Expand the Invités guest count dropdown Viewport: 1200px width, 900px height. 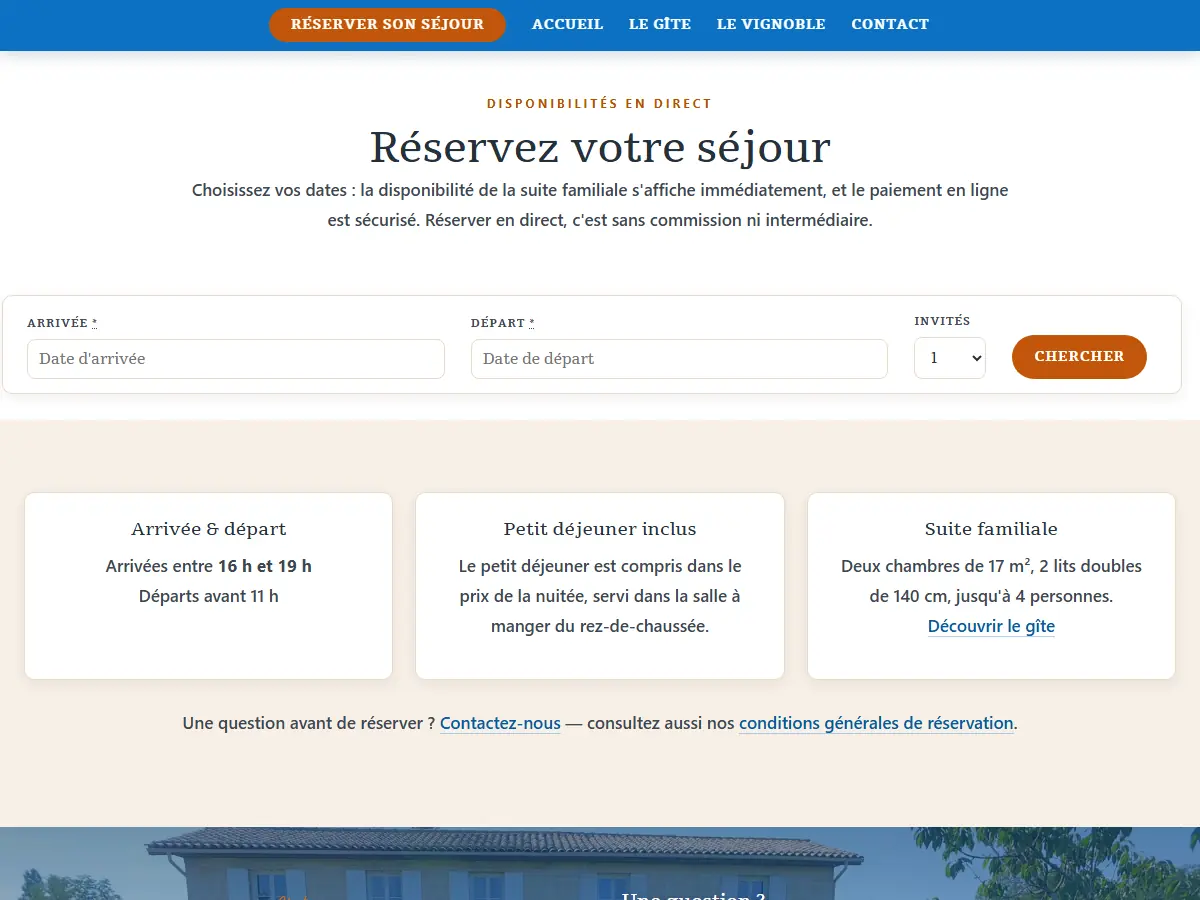click(x=950, y=358)
